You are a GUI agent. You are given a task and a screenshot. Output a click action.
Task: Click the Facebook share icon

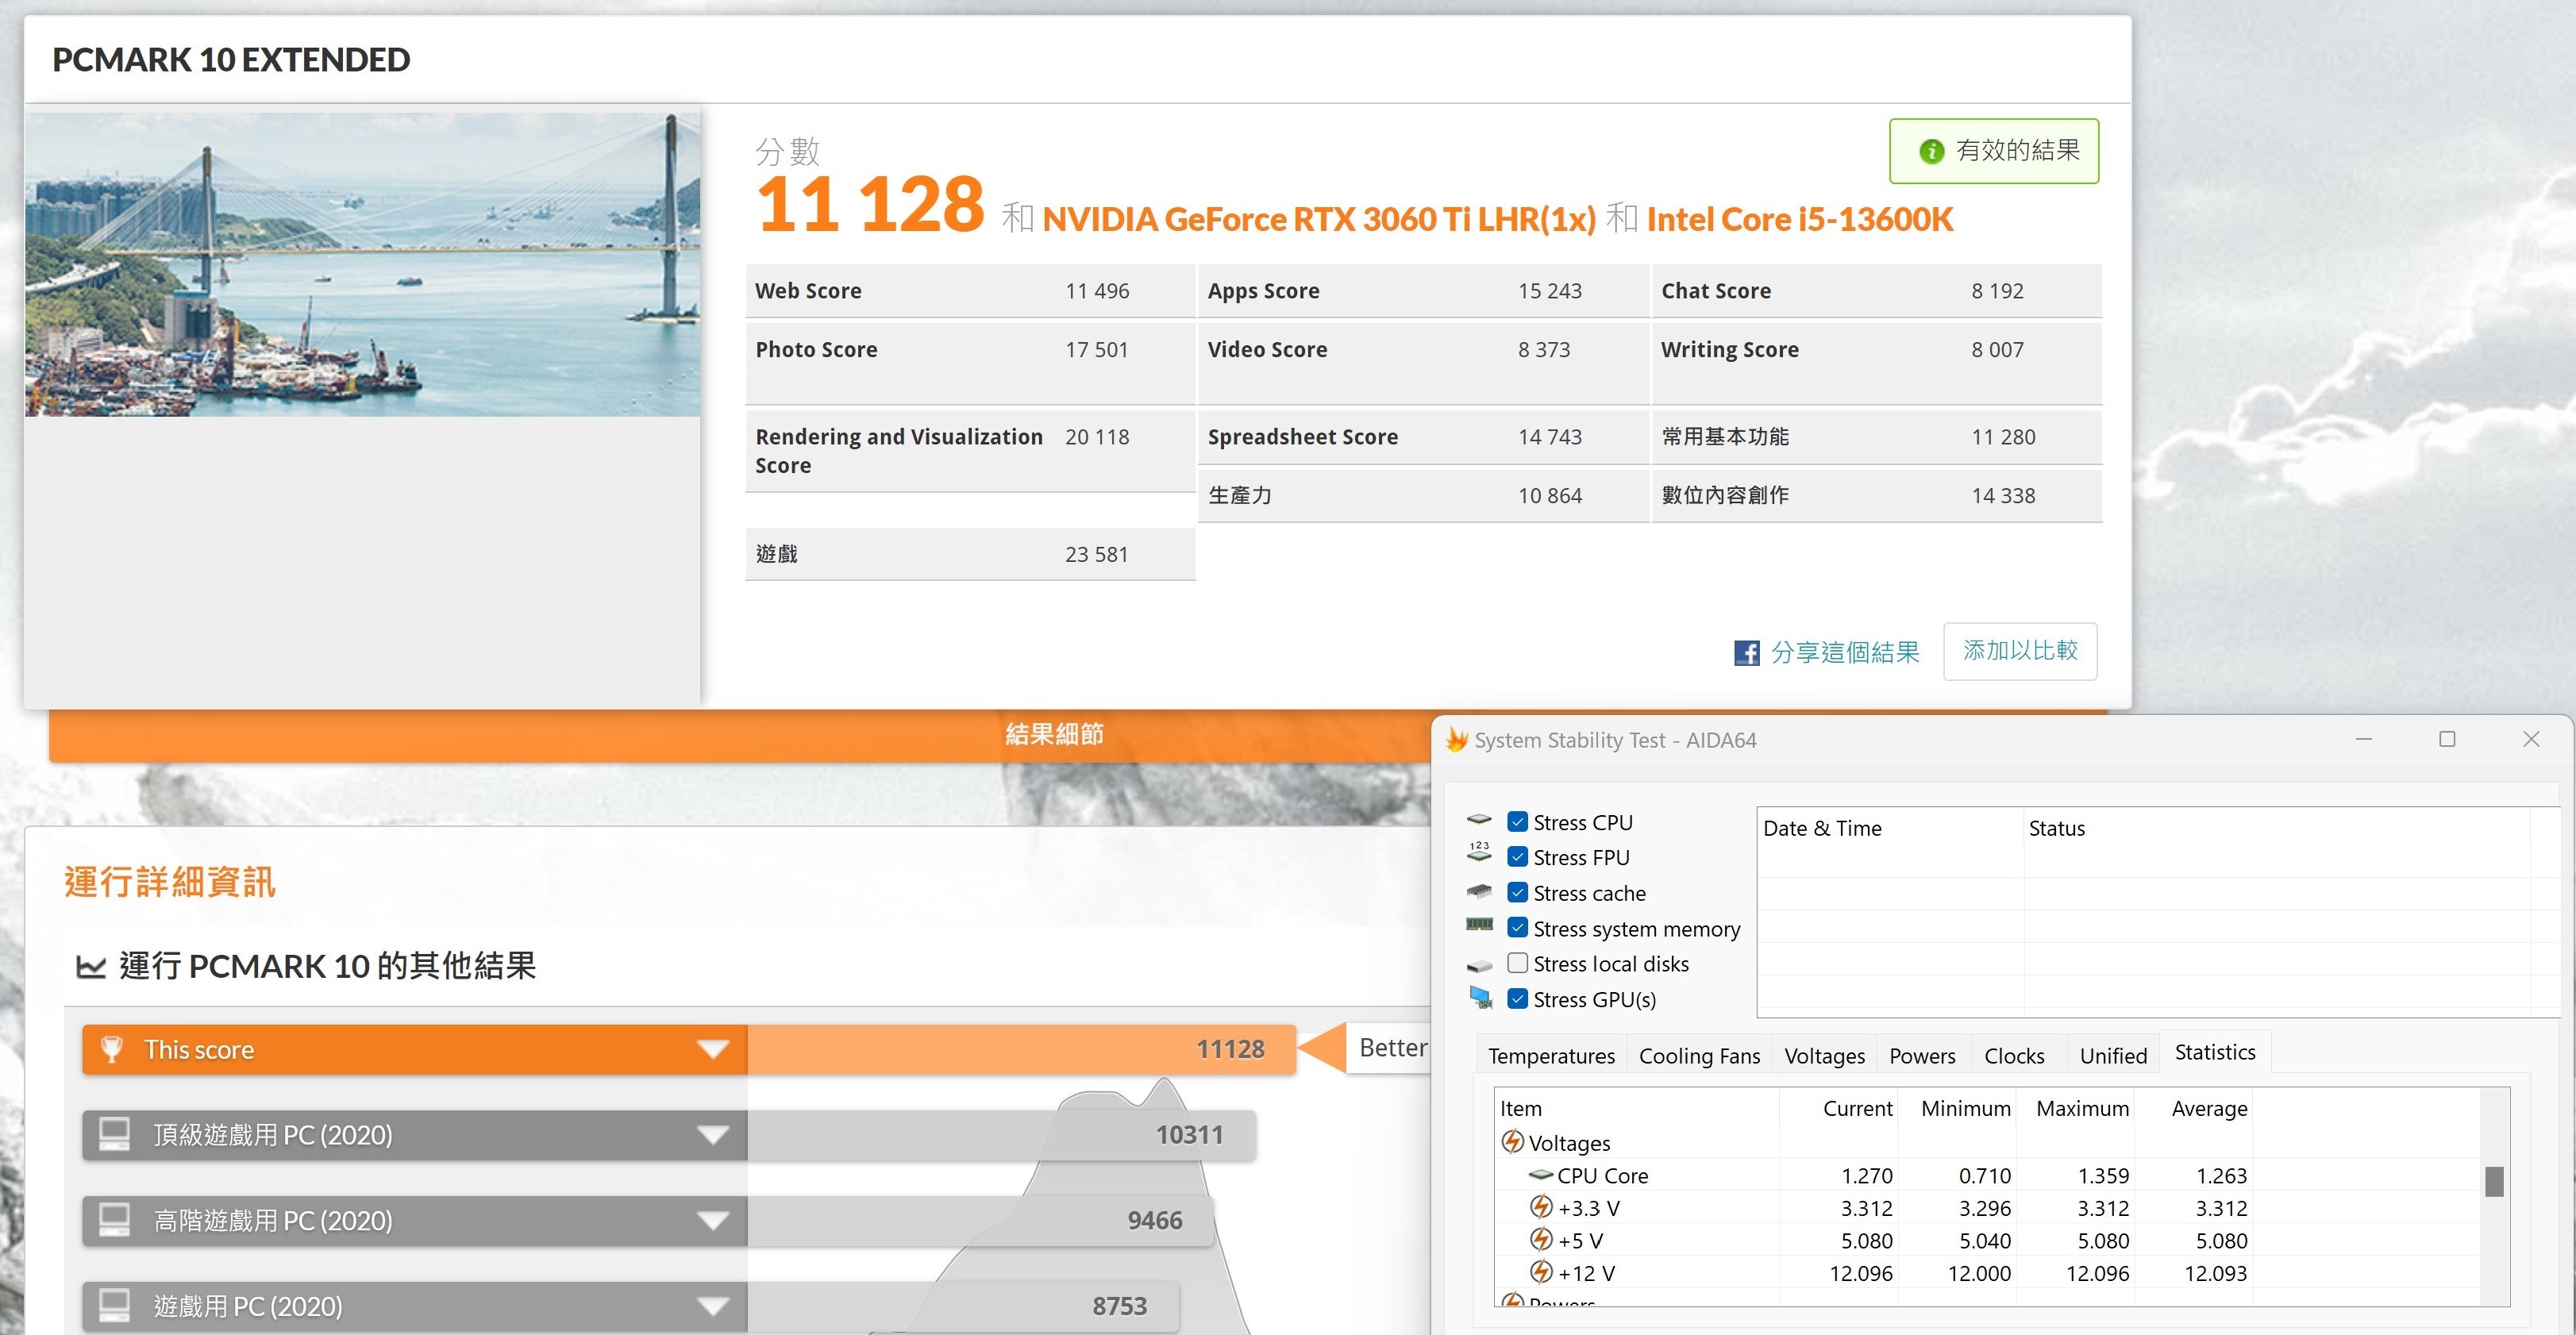(x=1746, y=653)
